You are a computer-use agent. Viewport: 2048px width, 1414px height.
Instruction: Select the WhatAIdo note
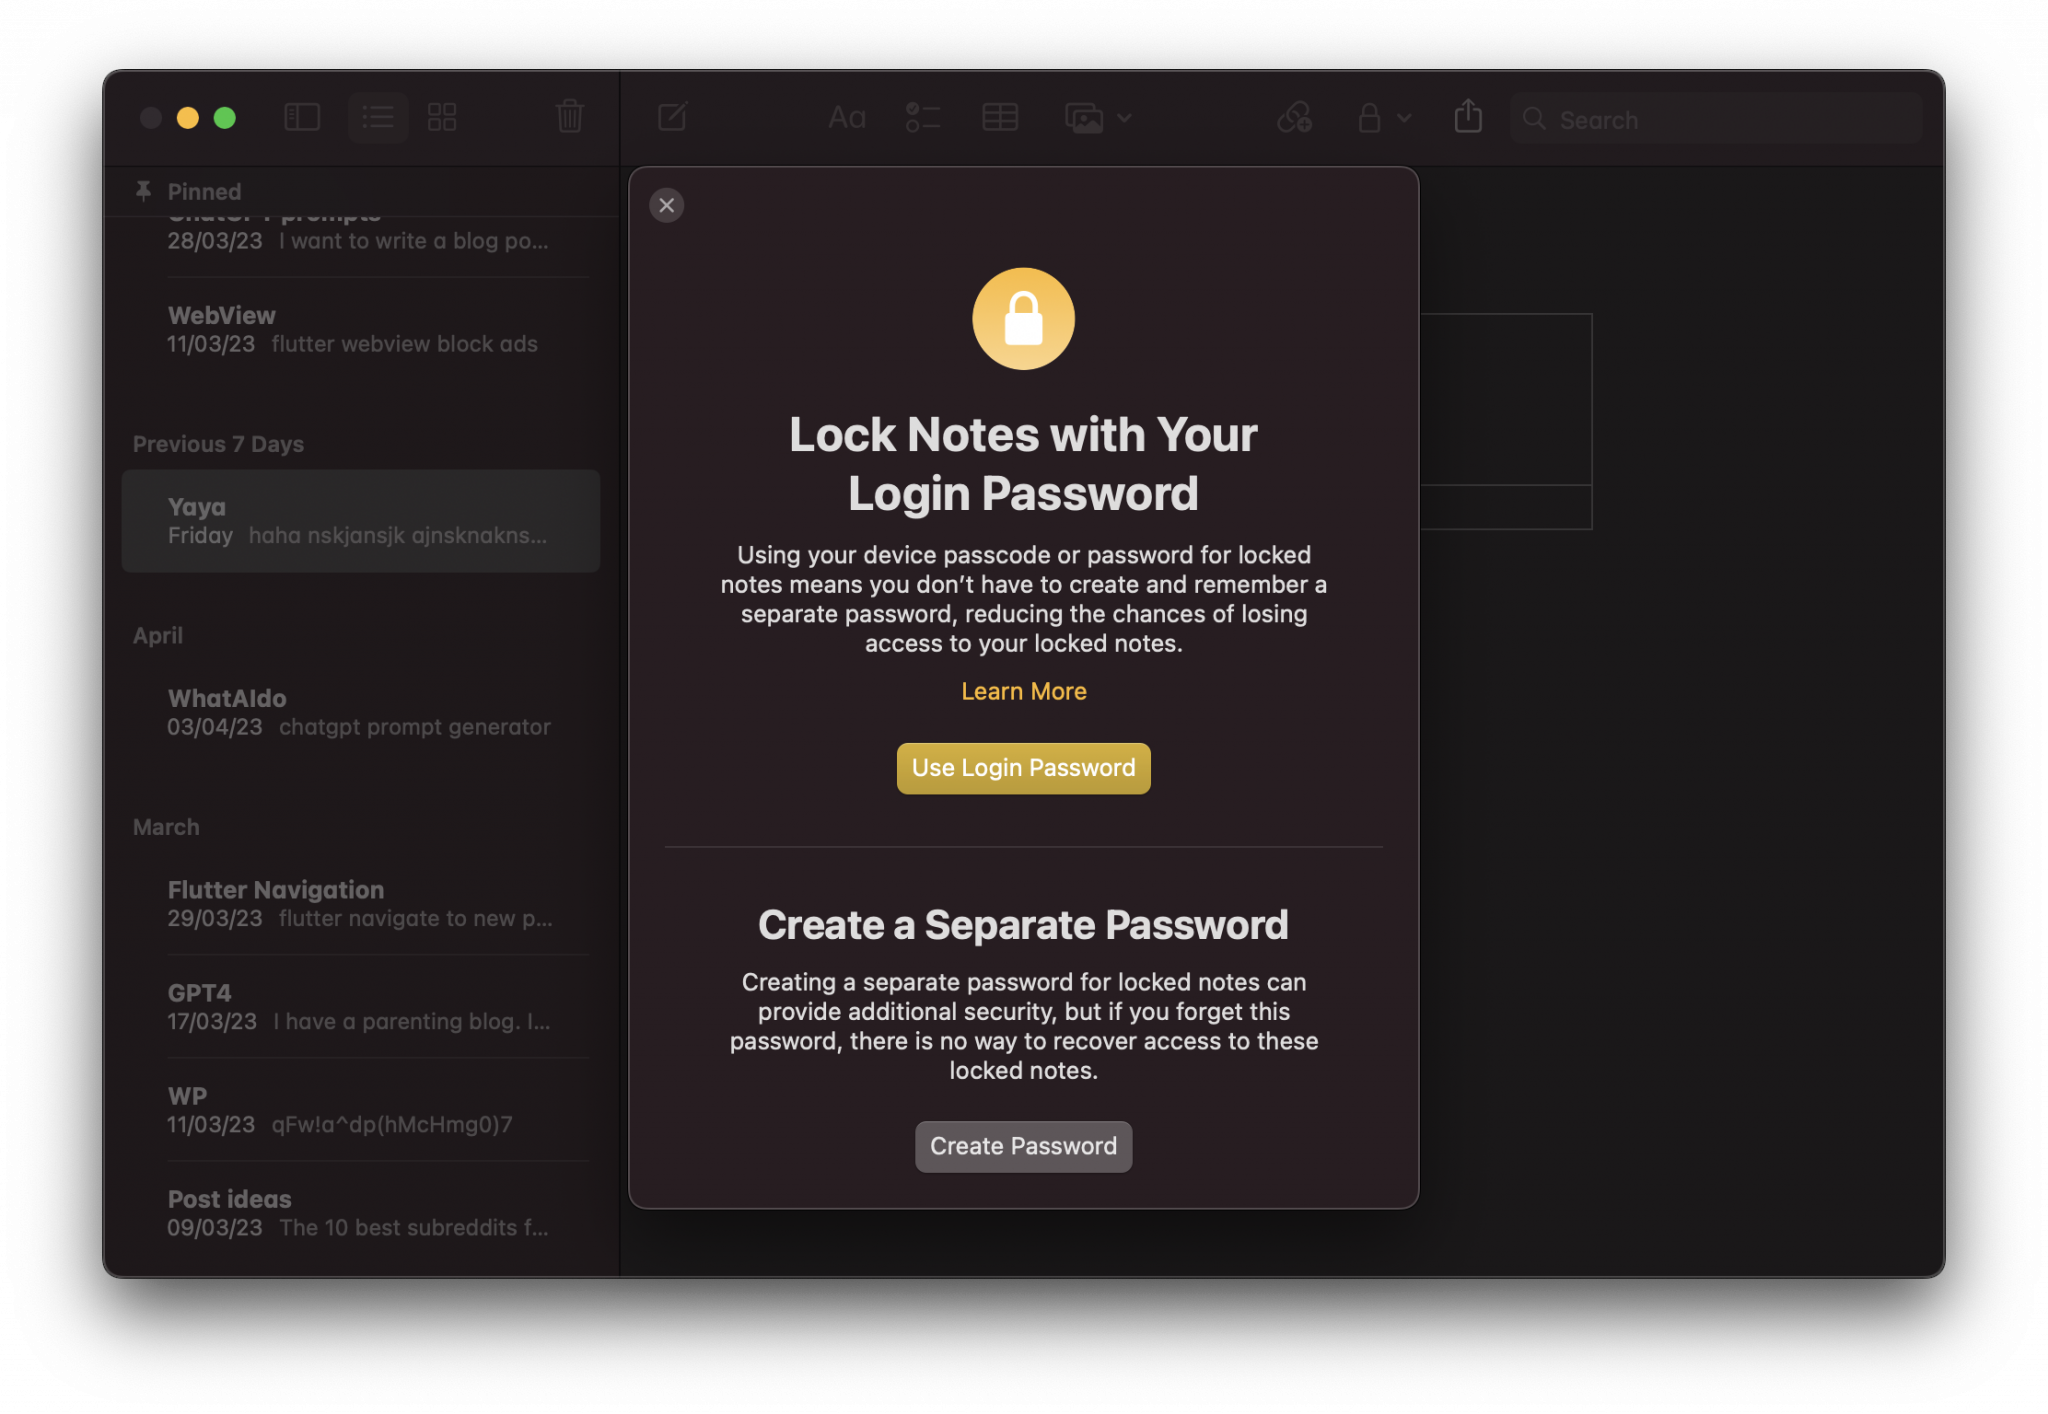tap(361, 712)
